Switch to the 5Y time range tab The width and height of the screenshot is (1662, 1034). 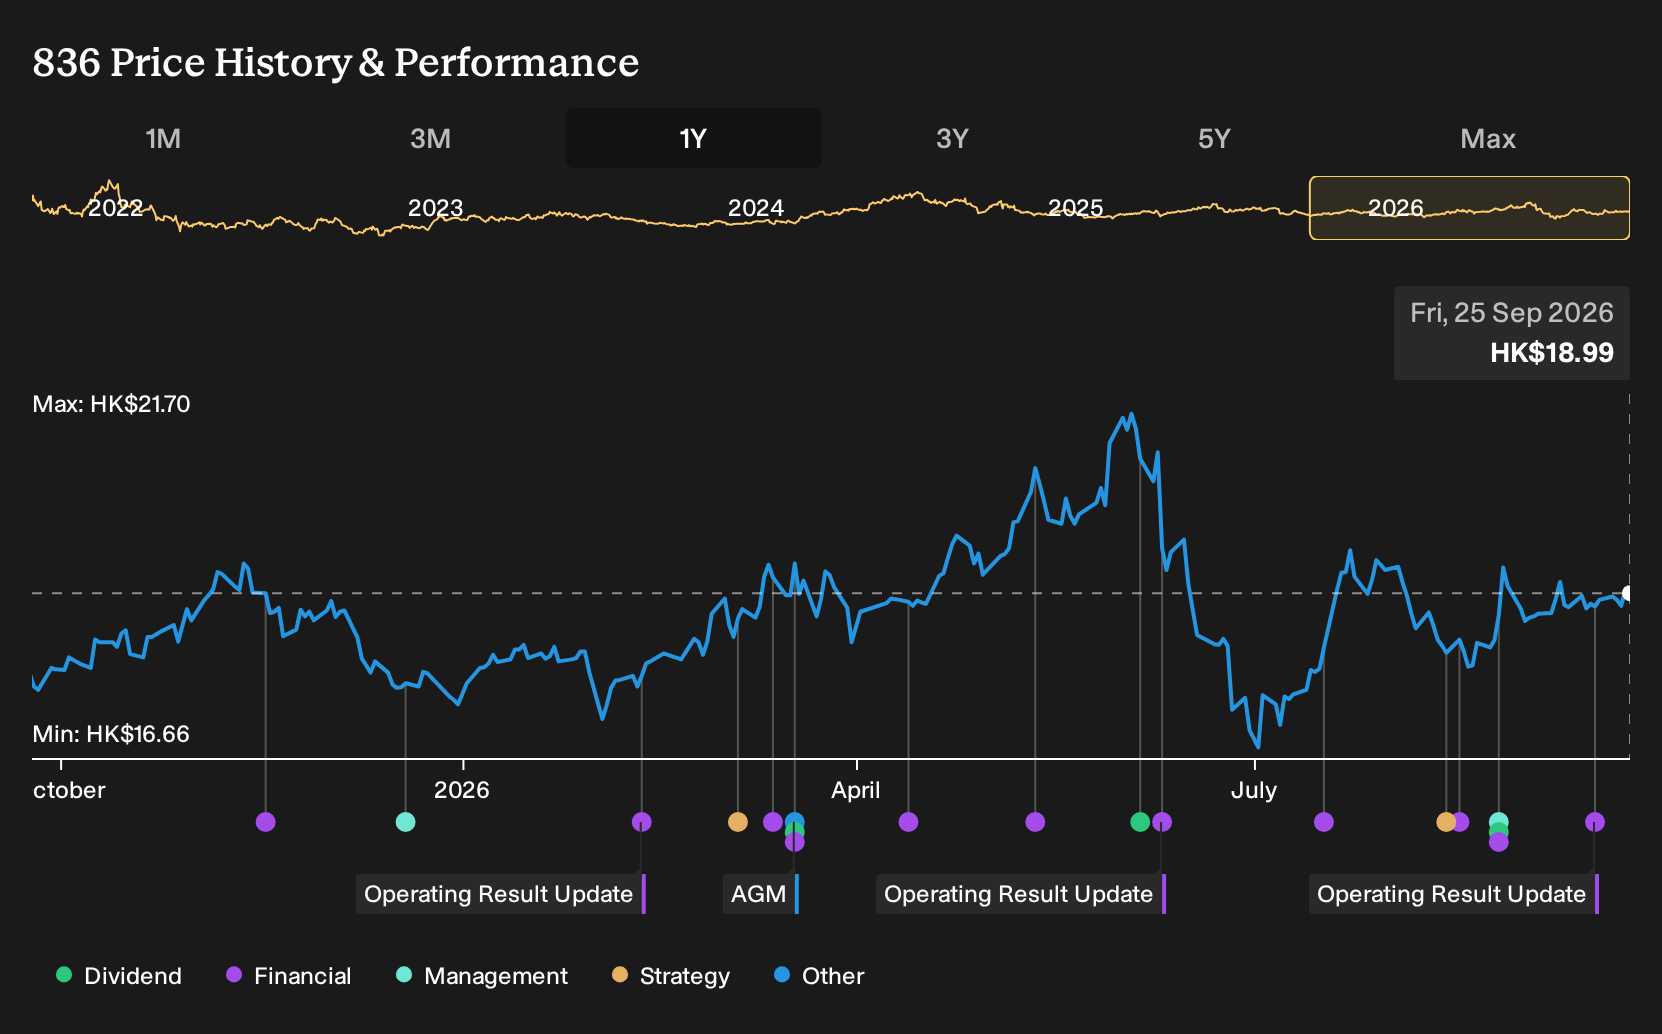point(1214,138)
